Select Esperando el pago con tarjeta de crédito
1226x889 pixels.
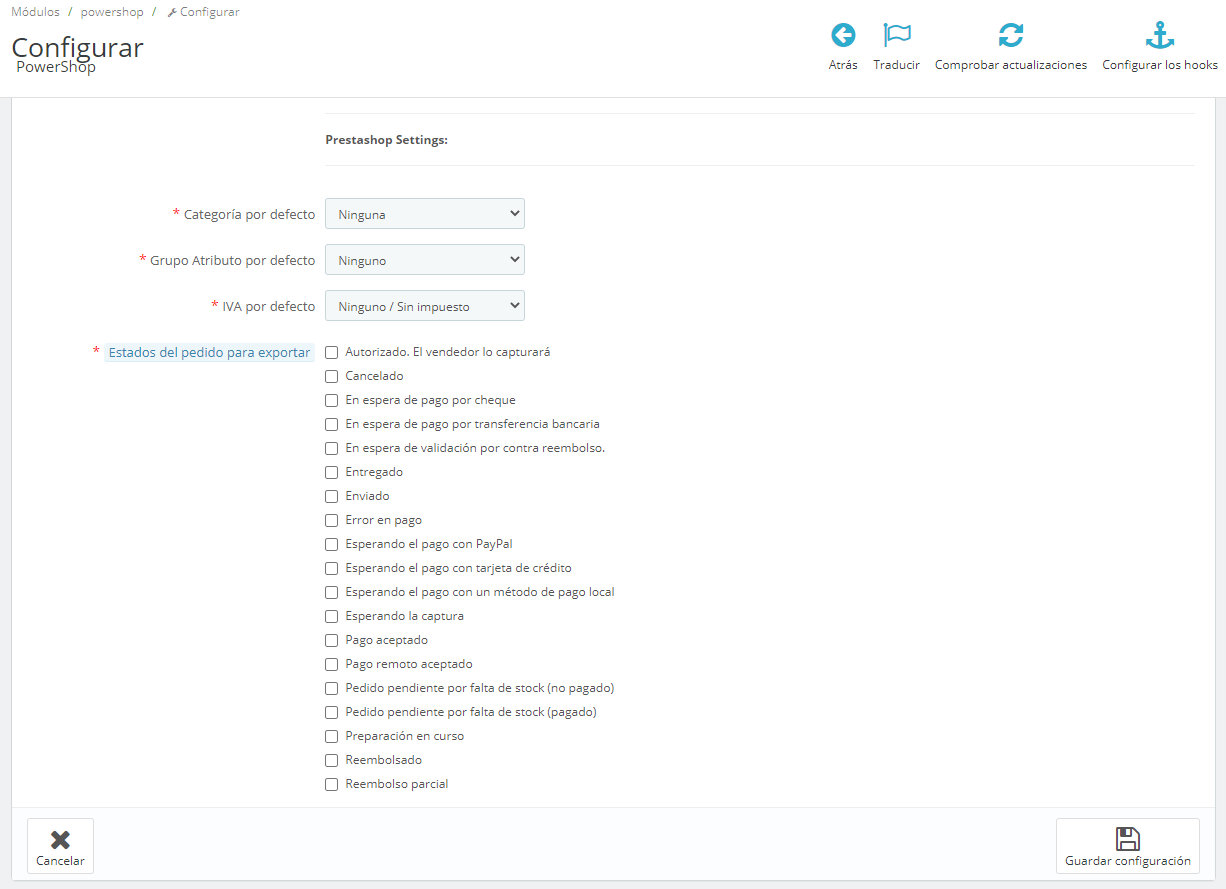pos(332,568)
